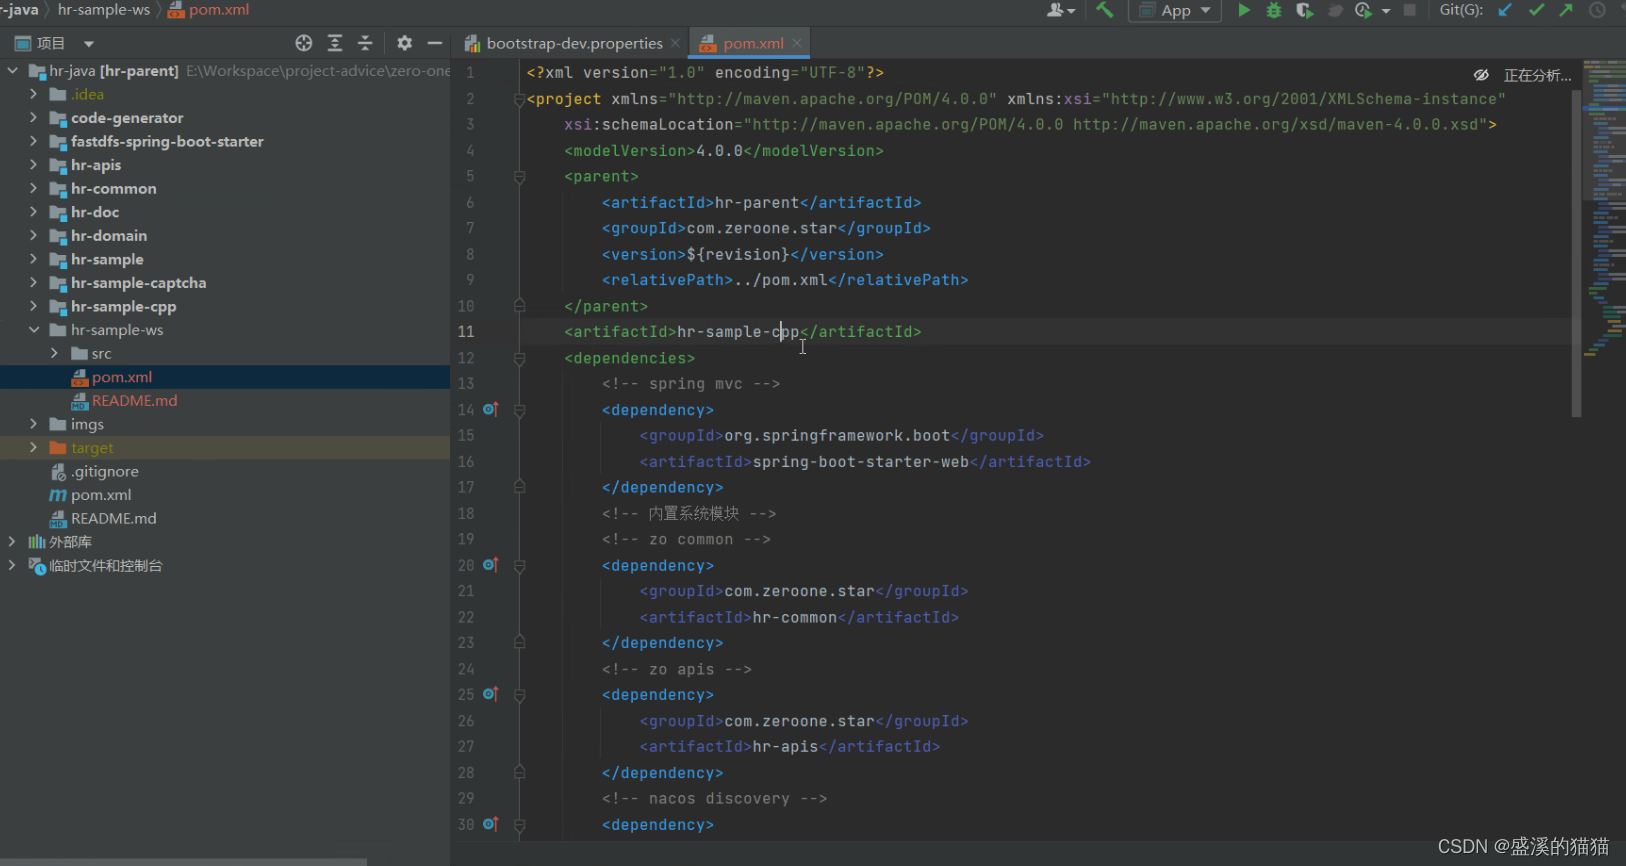
Task: Expand all in project panel
Action: [335, 43]
